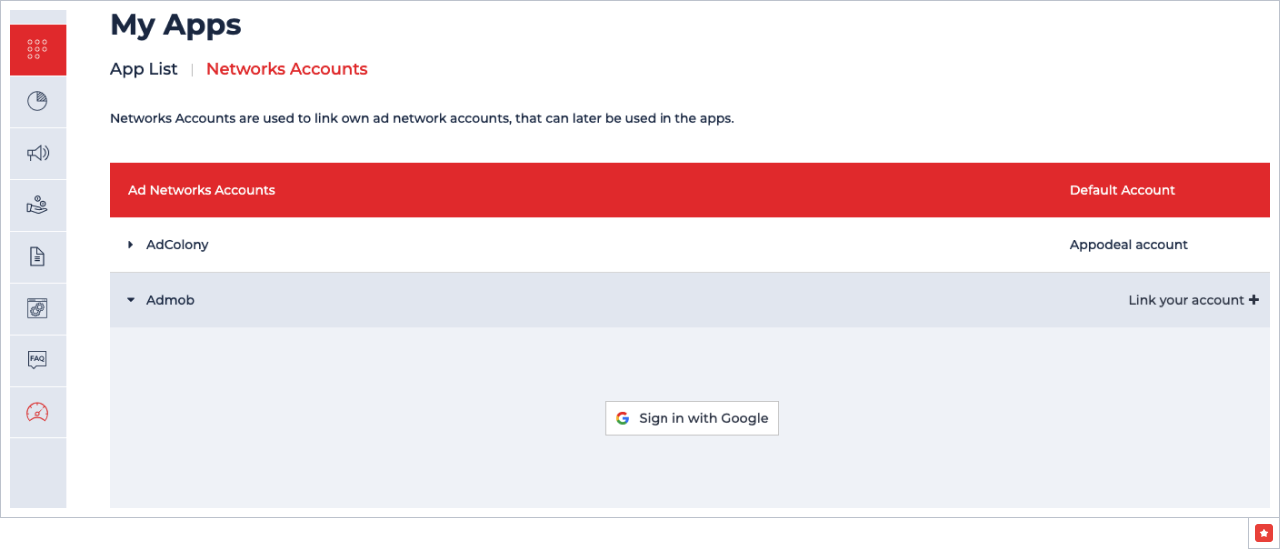The image size is (1280, 549).
Task: Click the Default Account column header
Action: (1122, 190)
